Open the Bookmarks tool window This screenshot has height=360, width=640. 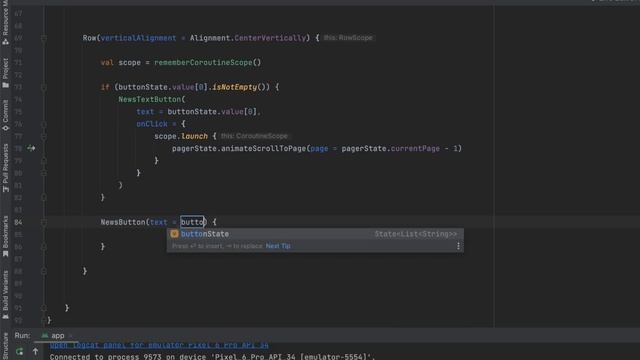tap(5, 237)
